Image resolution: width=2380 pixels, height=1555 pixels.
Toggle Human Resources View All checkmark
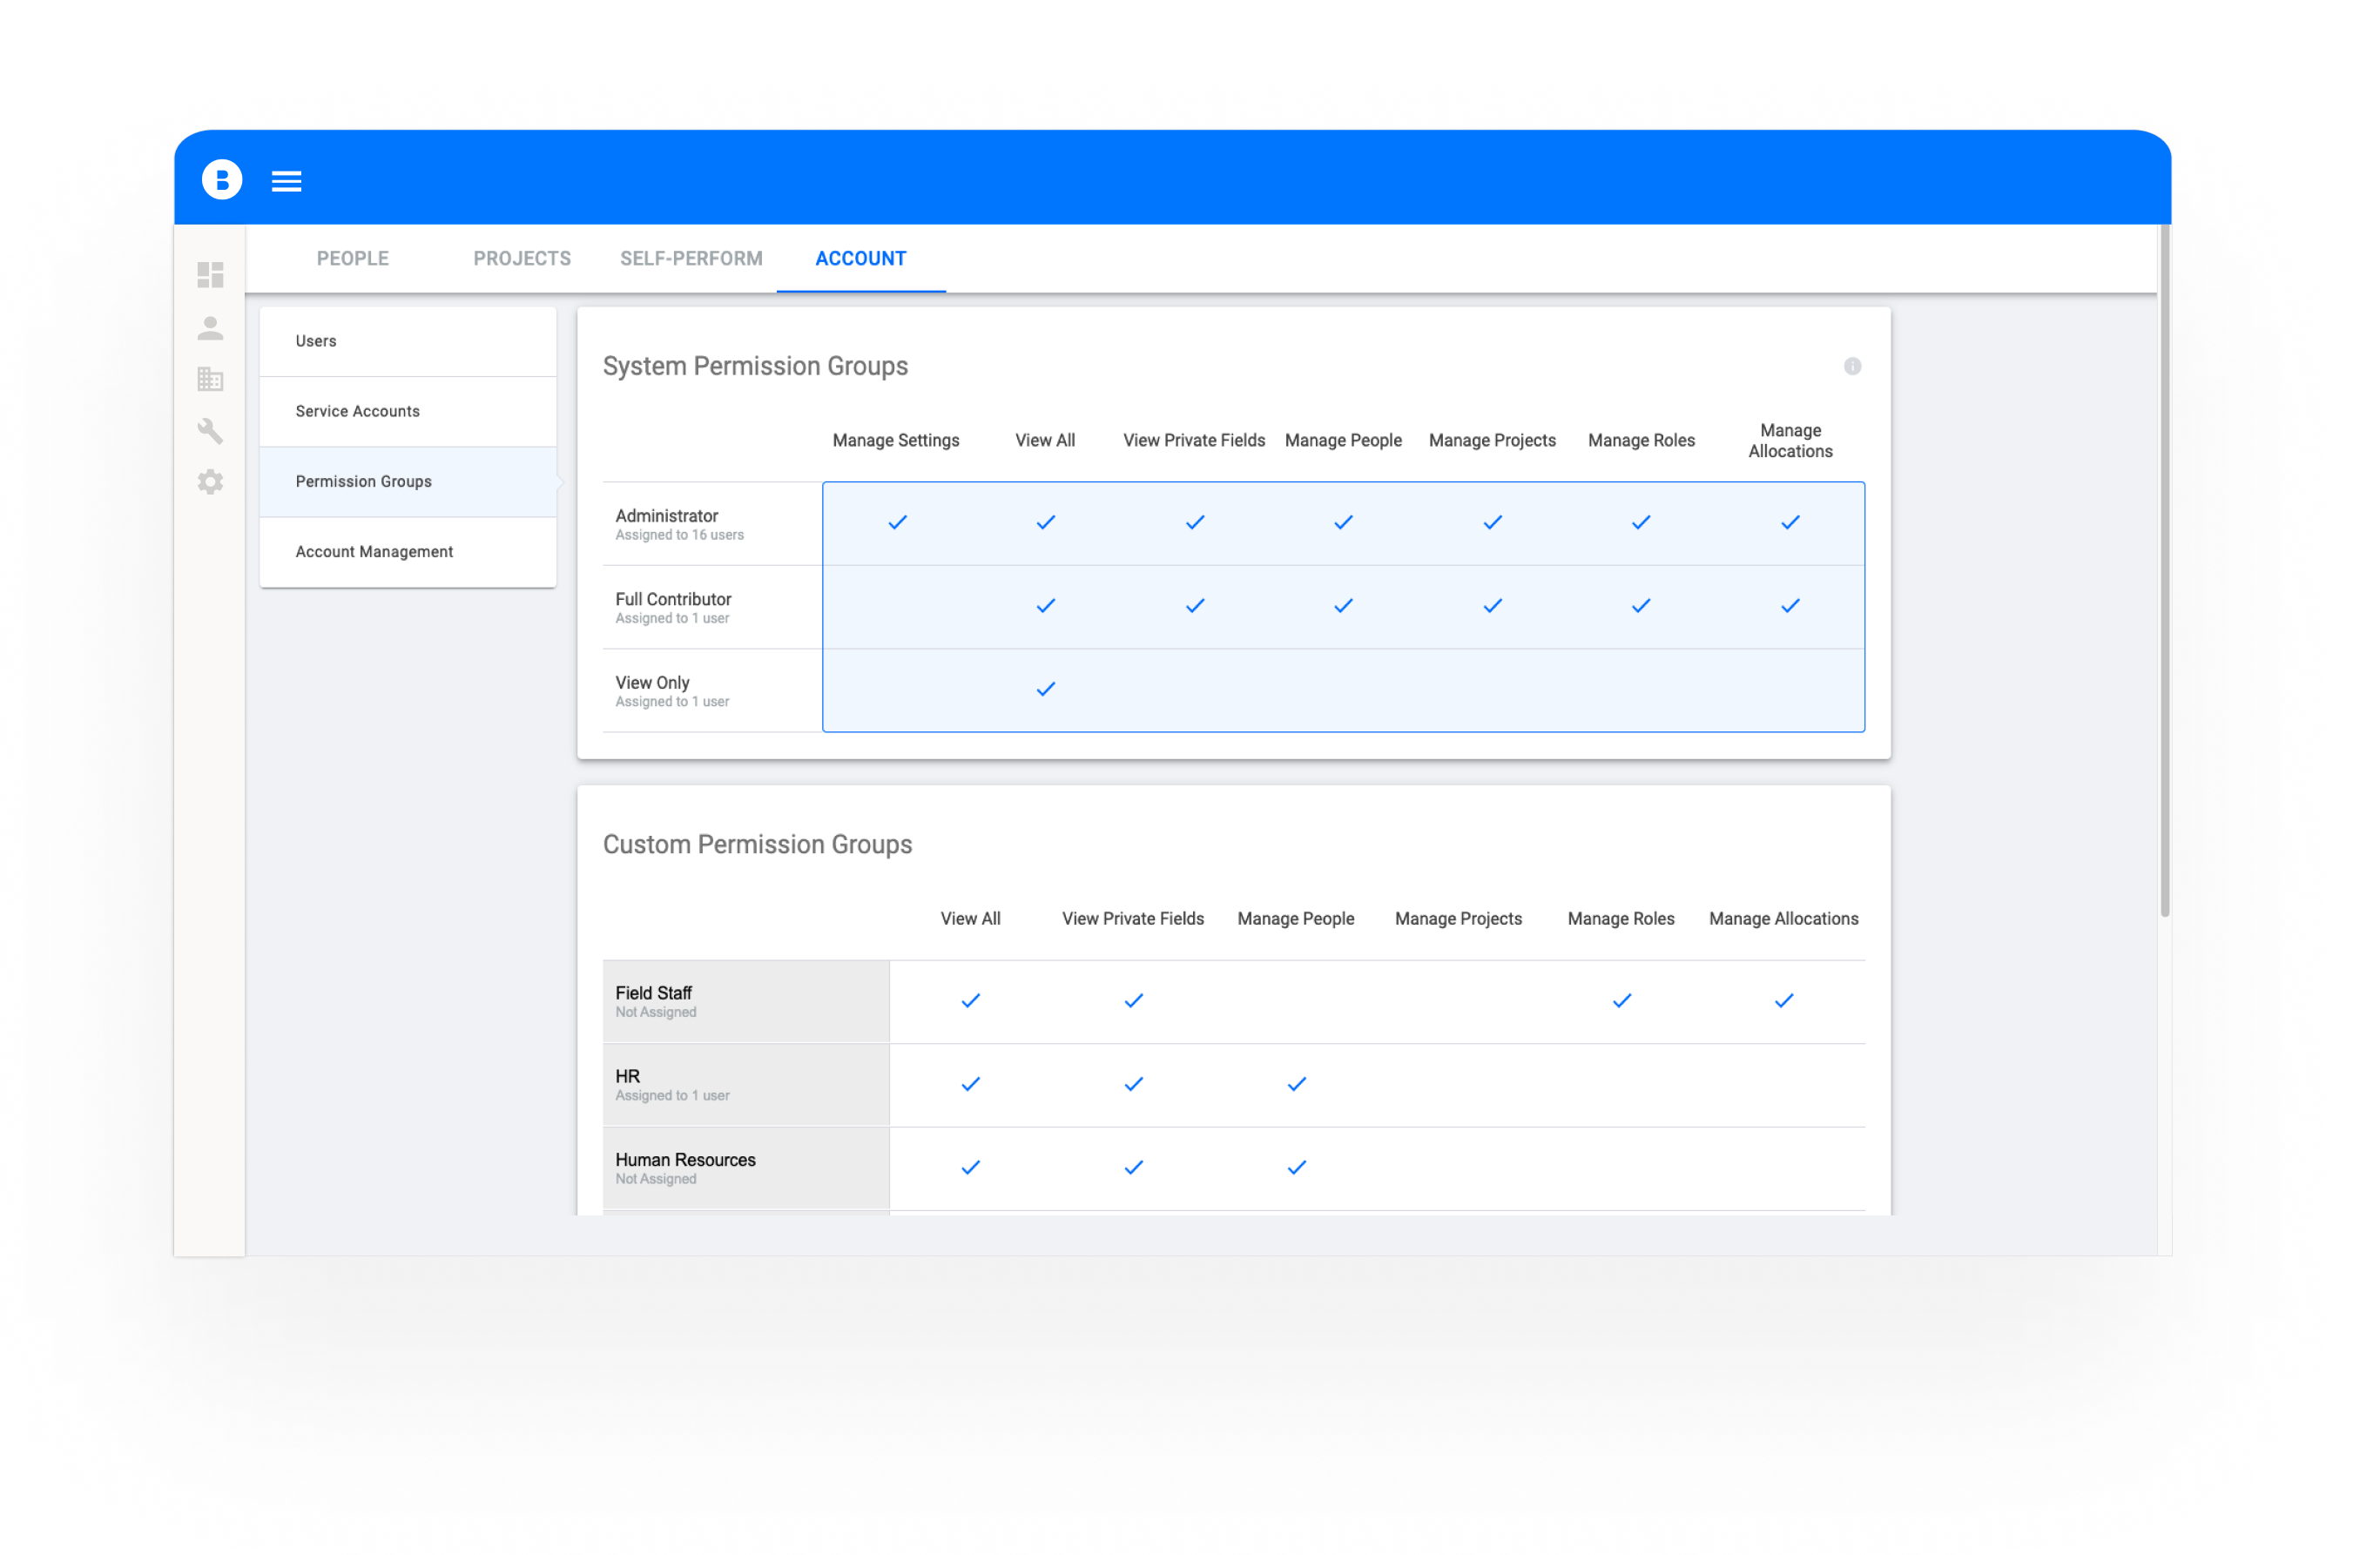(x=970, y=1167)
